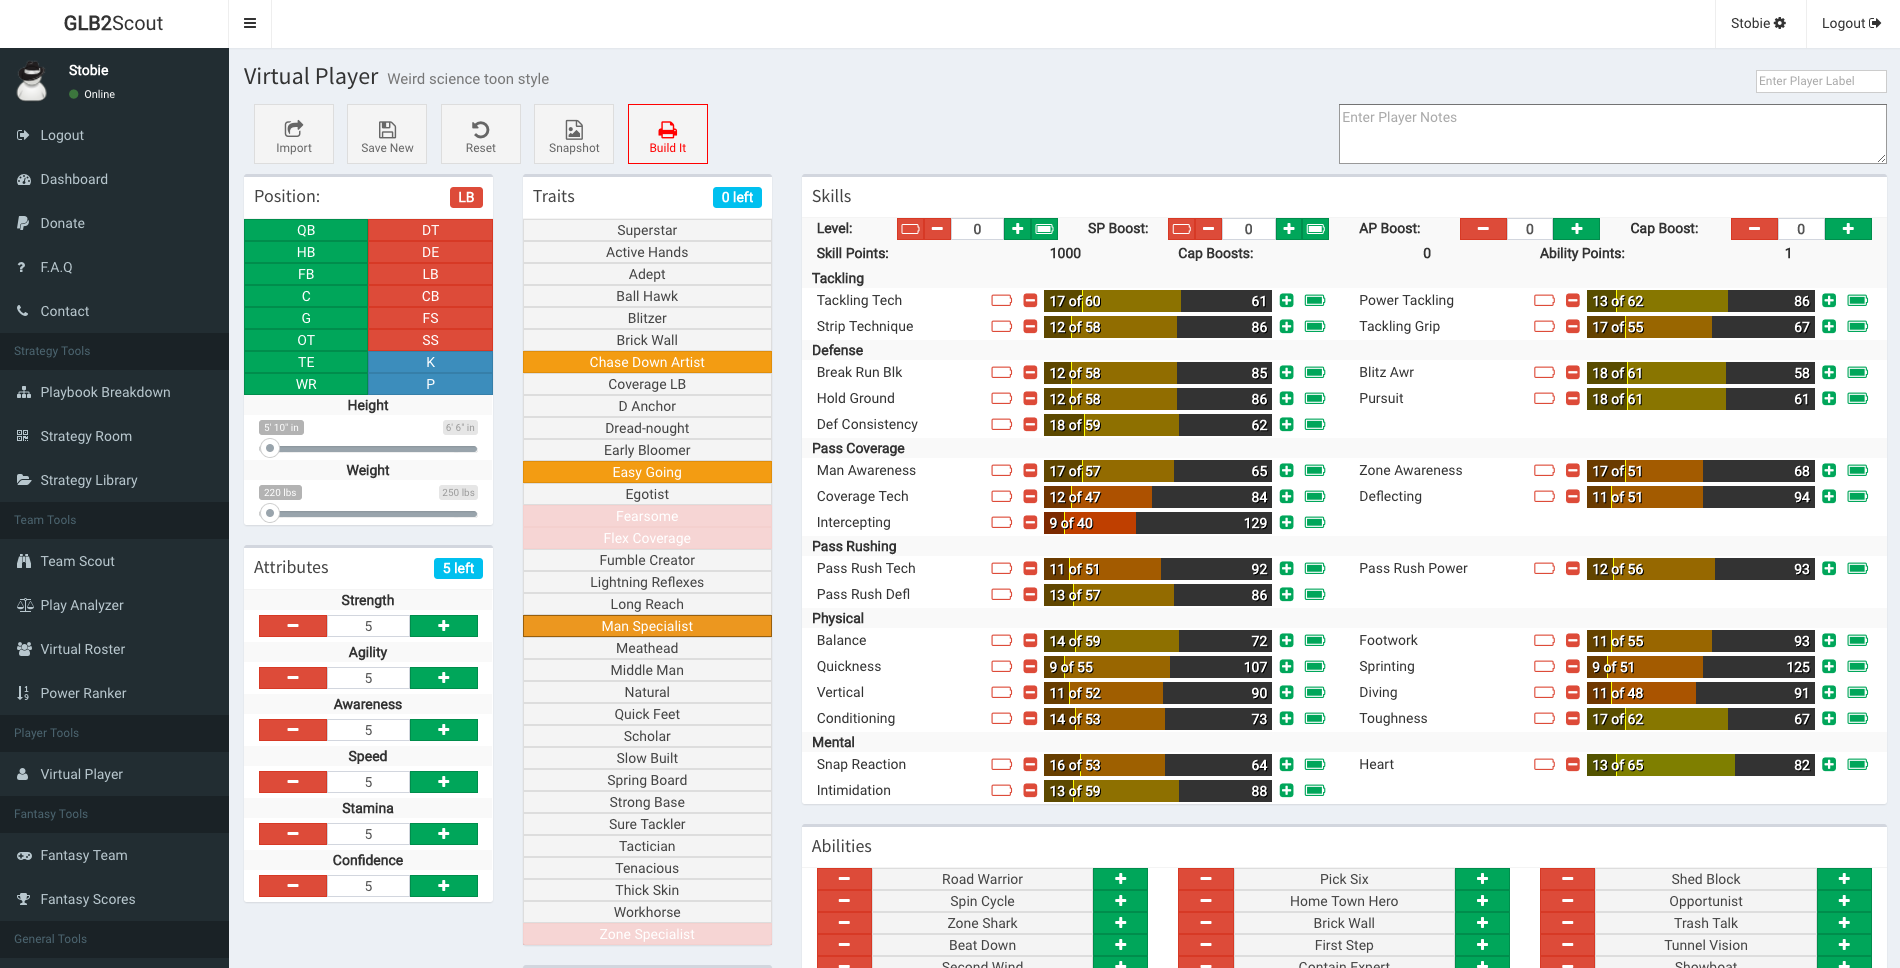Remove a point from Intercepting

coord(1030,523)
